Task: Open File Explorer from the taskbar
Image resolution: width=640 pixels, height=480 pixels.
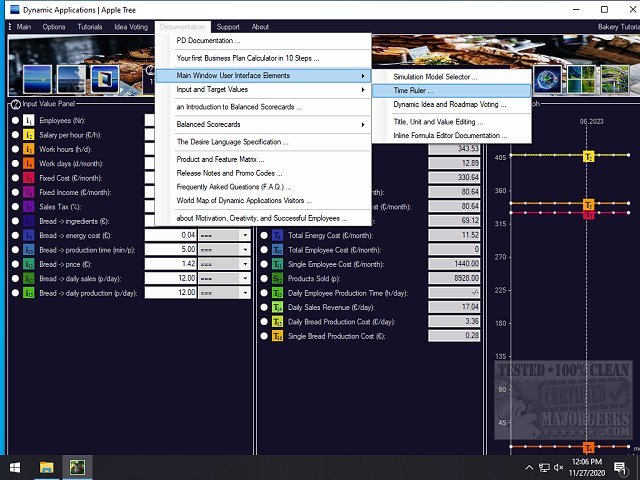Action: pos(47,467)
